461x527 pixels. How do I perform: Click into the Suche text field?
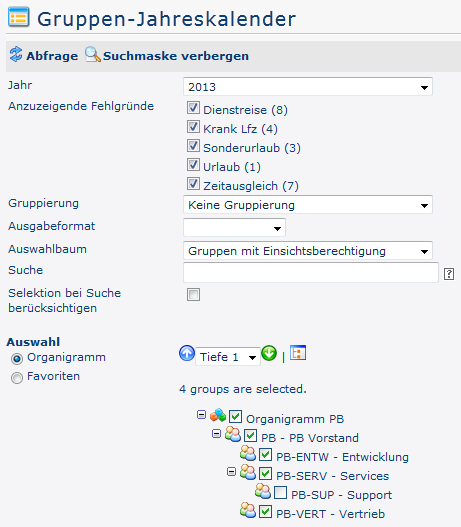click(x=311, y=273)
